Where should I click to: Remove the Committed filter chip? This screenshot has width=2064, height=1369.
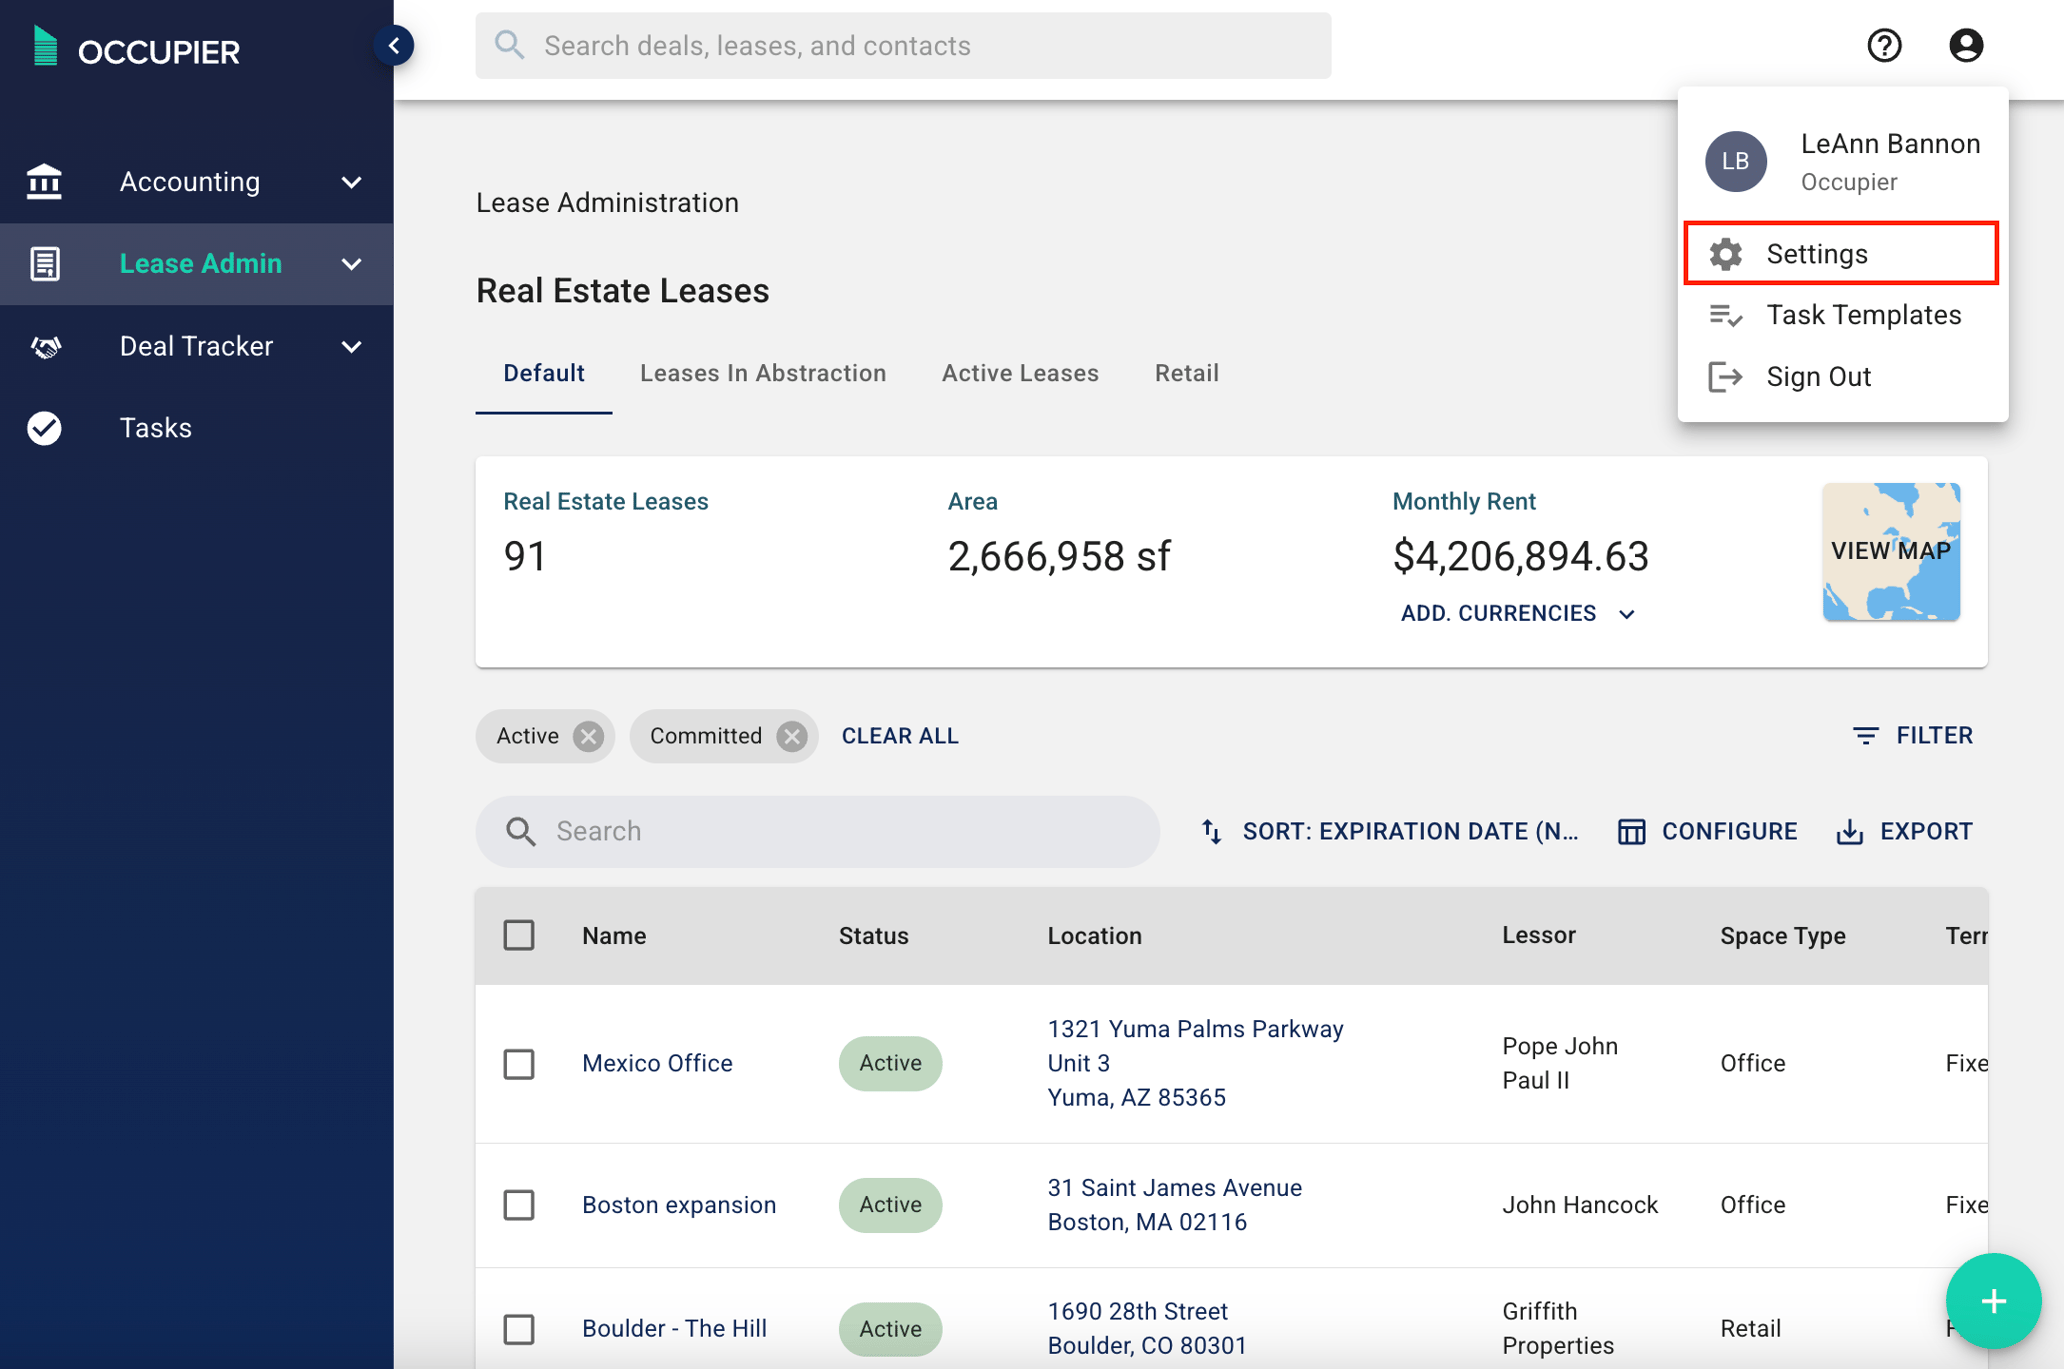coord(792,736)
